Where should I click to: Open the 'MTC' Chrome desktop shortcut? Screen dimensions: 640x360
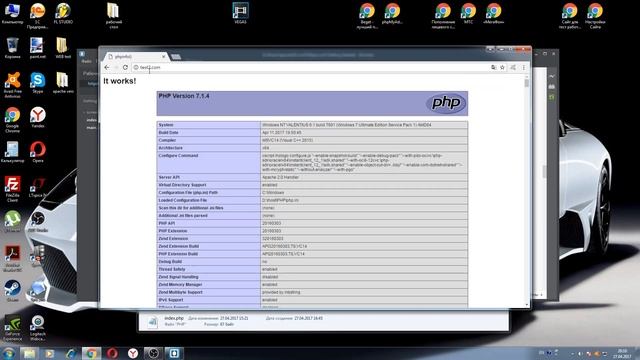click(x=468, y=13)
